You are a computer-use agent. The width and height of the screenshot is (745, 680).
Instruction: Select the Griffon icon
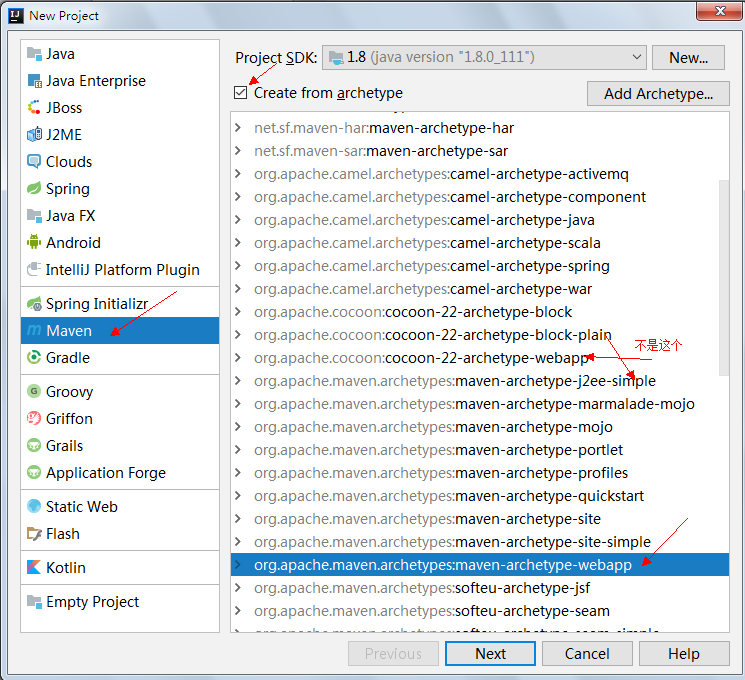click(x=34, y=419)
